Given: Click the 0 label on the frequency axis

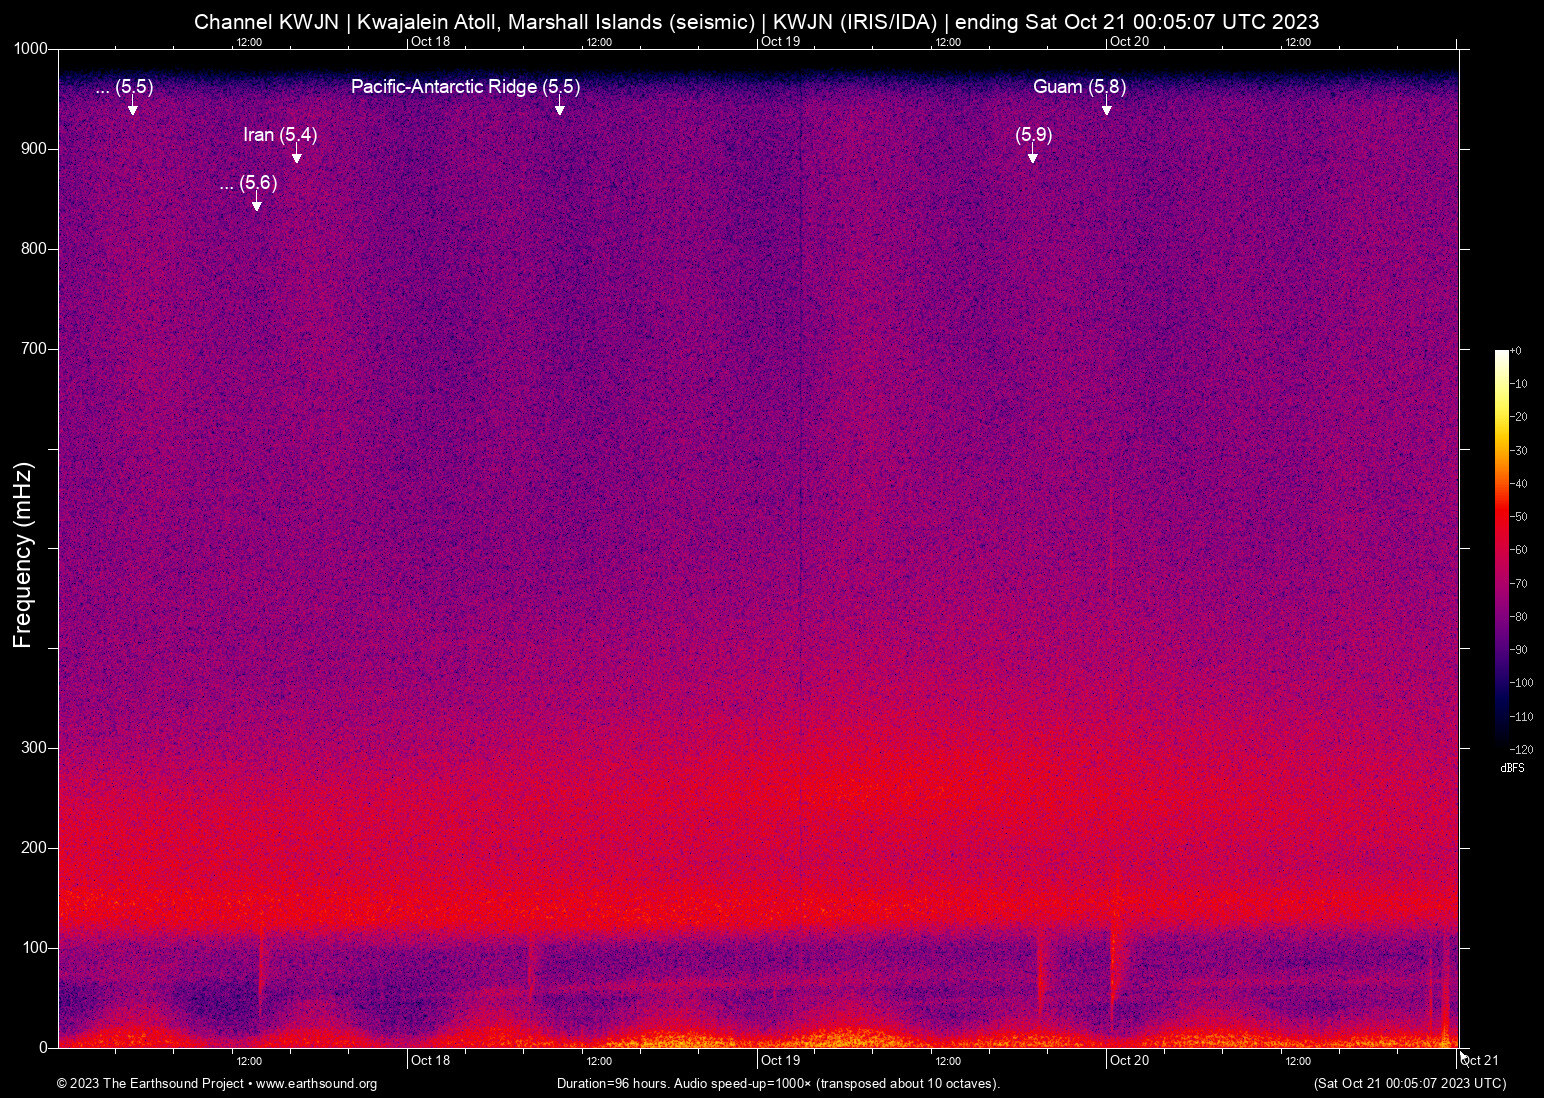Looking at the screenshot, I should (43, 1048).
